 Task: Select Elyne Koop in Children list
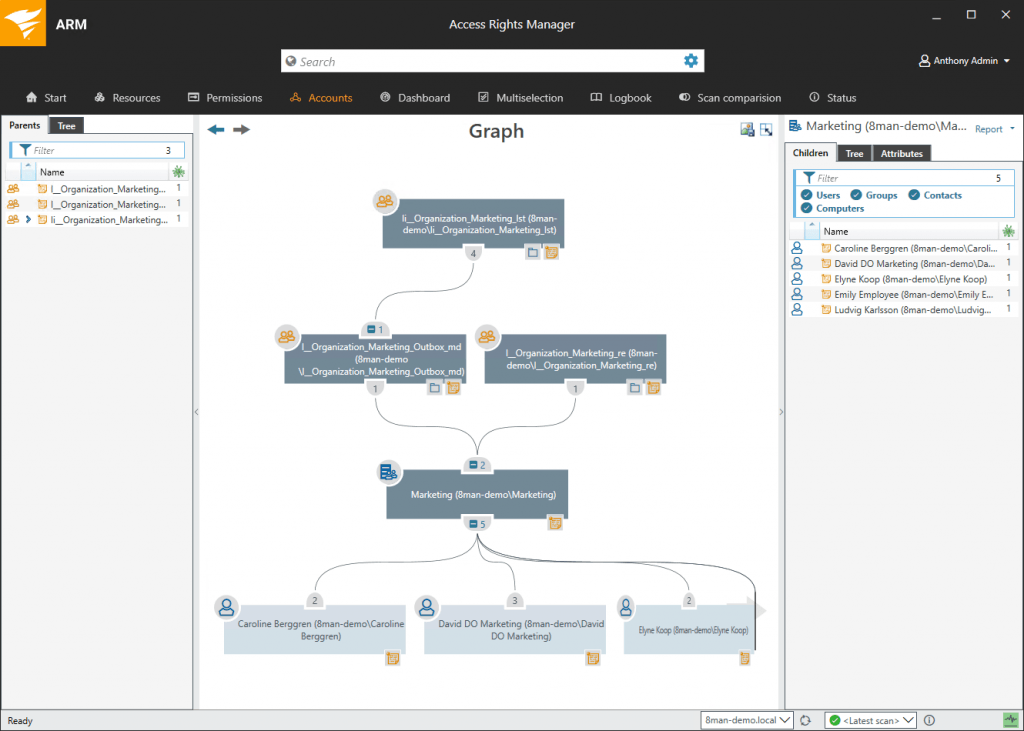pos(902,279)
